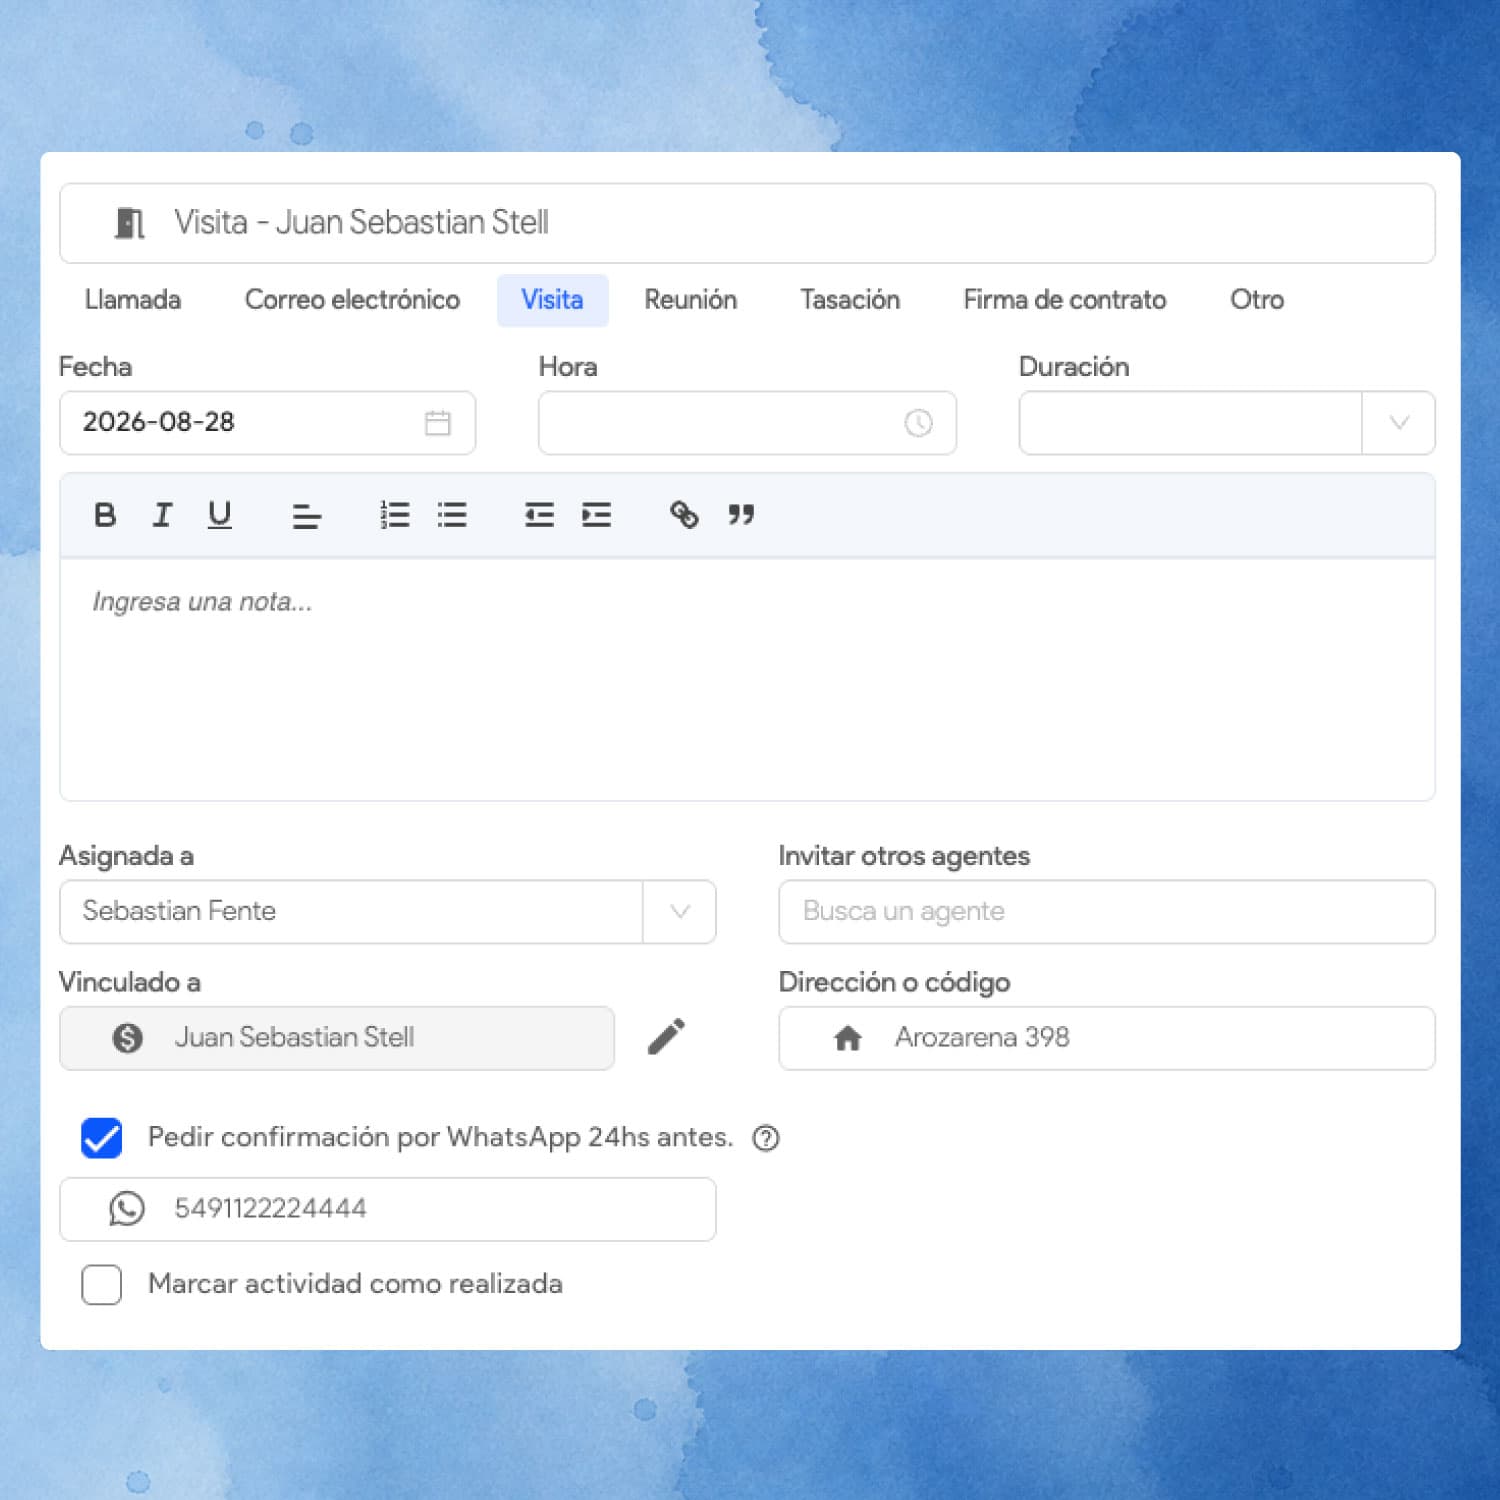Insert a numbered list
1500x1500 pixels.
point(395,515)
